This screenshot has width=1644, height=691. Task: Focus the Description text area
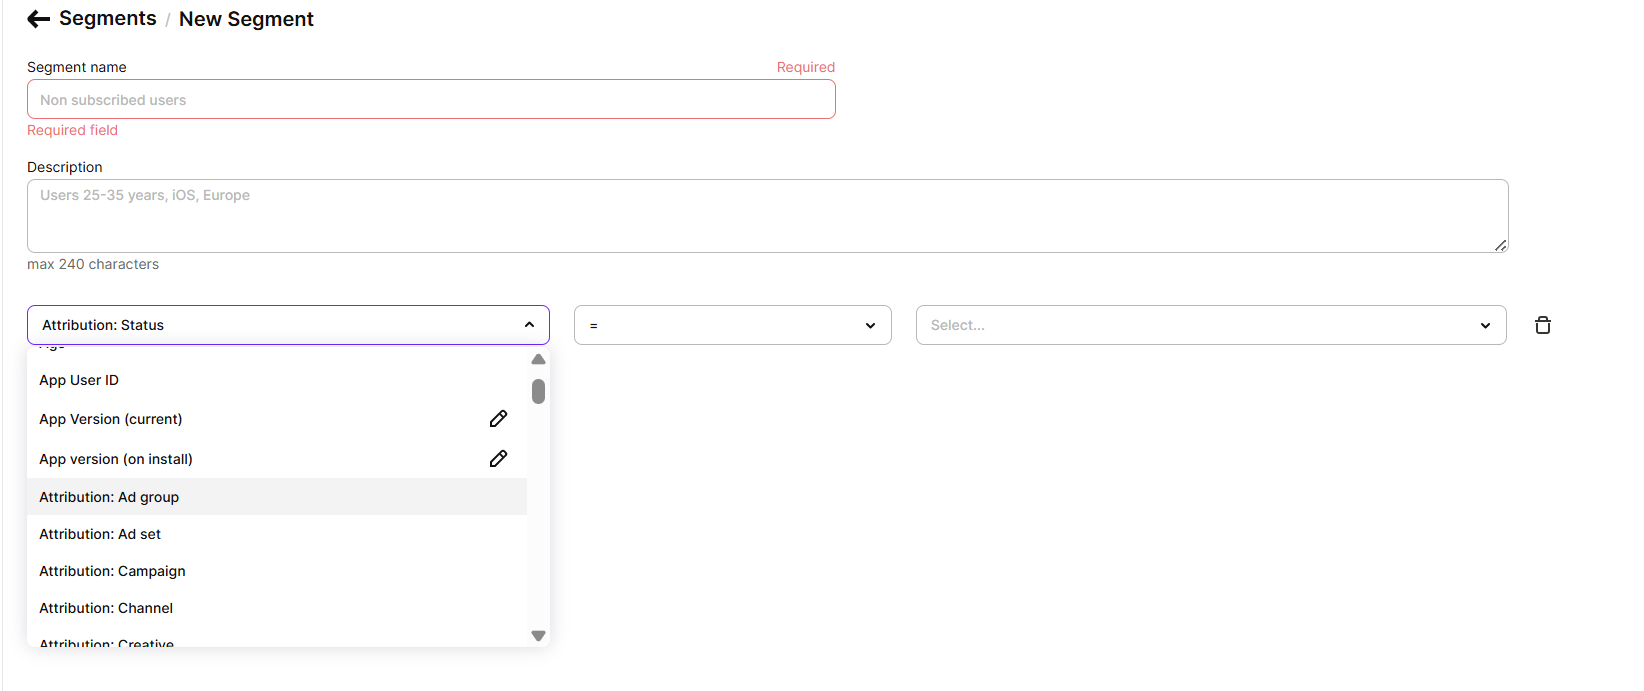click(x=767, y=216)
